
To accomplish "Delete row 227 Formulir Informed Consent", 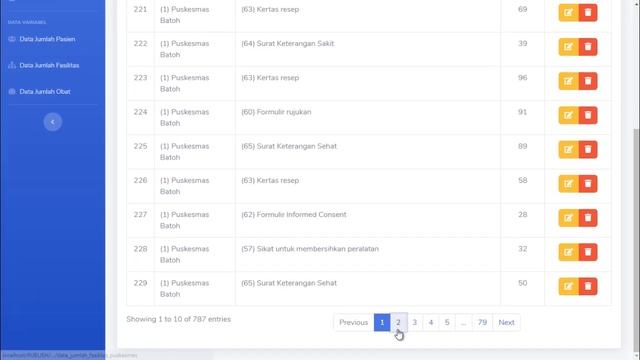I will click(588, 218).
